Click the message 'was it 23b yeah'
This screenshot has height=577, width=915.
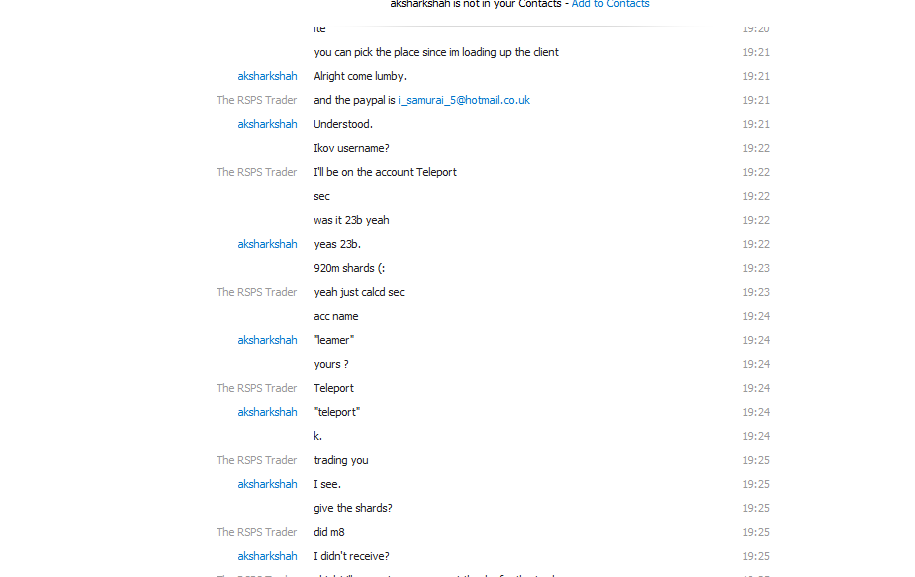tap(351, 221)
